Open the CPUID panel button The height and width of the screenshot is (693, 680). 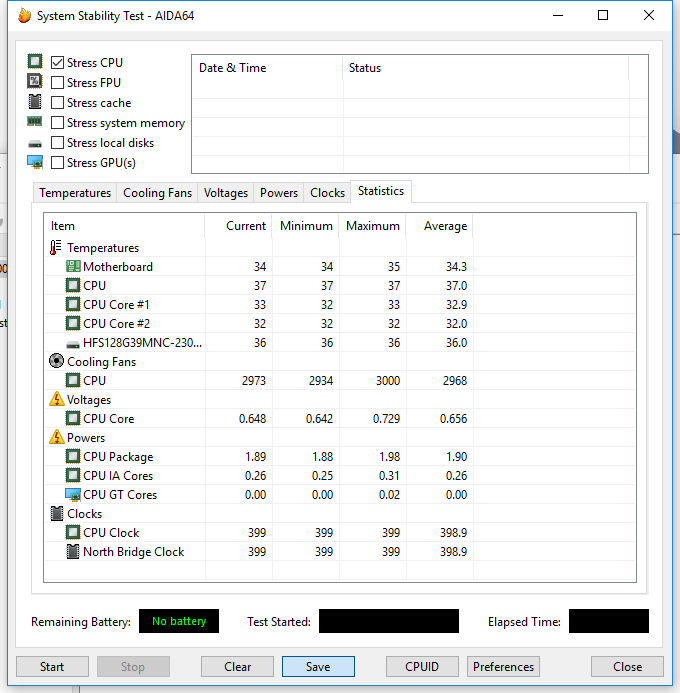[x=422, y=666]
